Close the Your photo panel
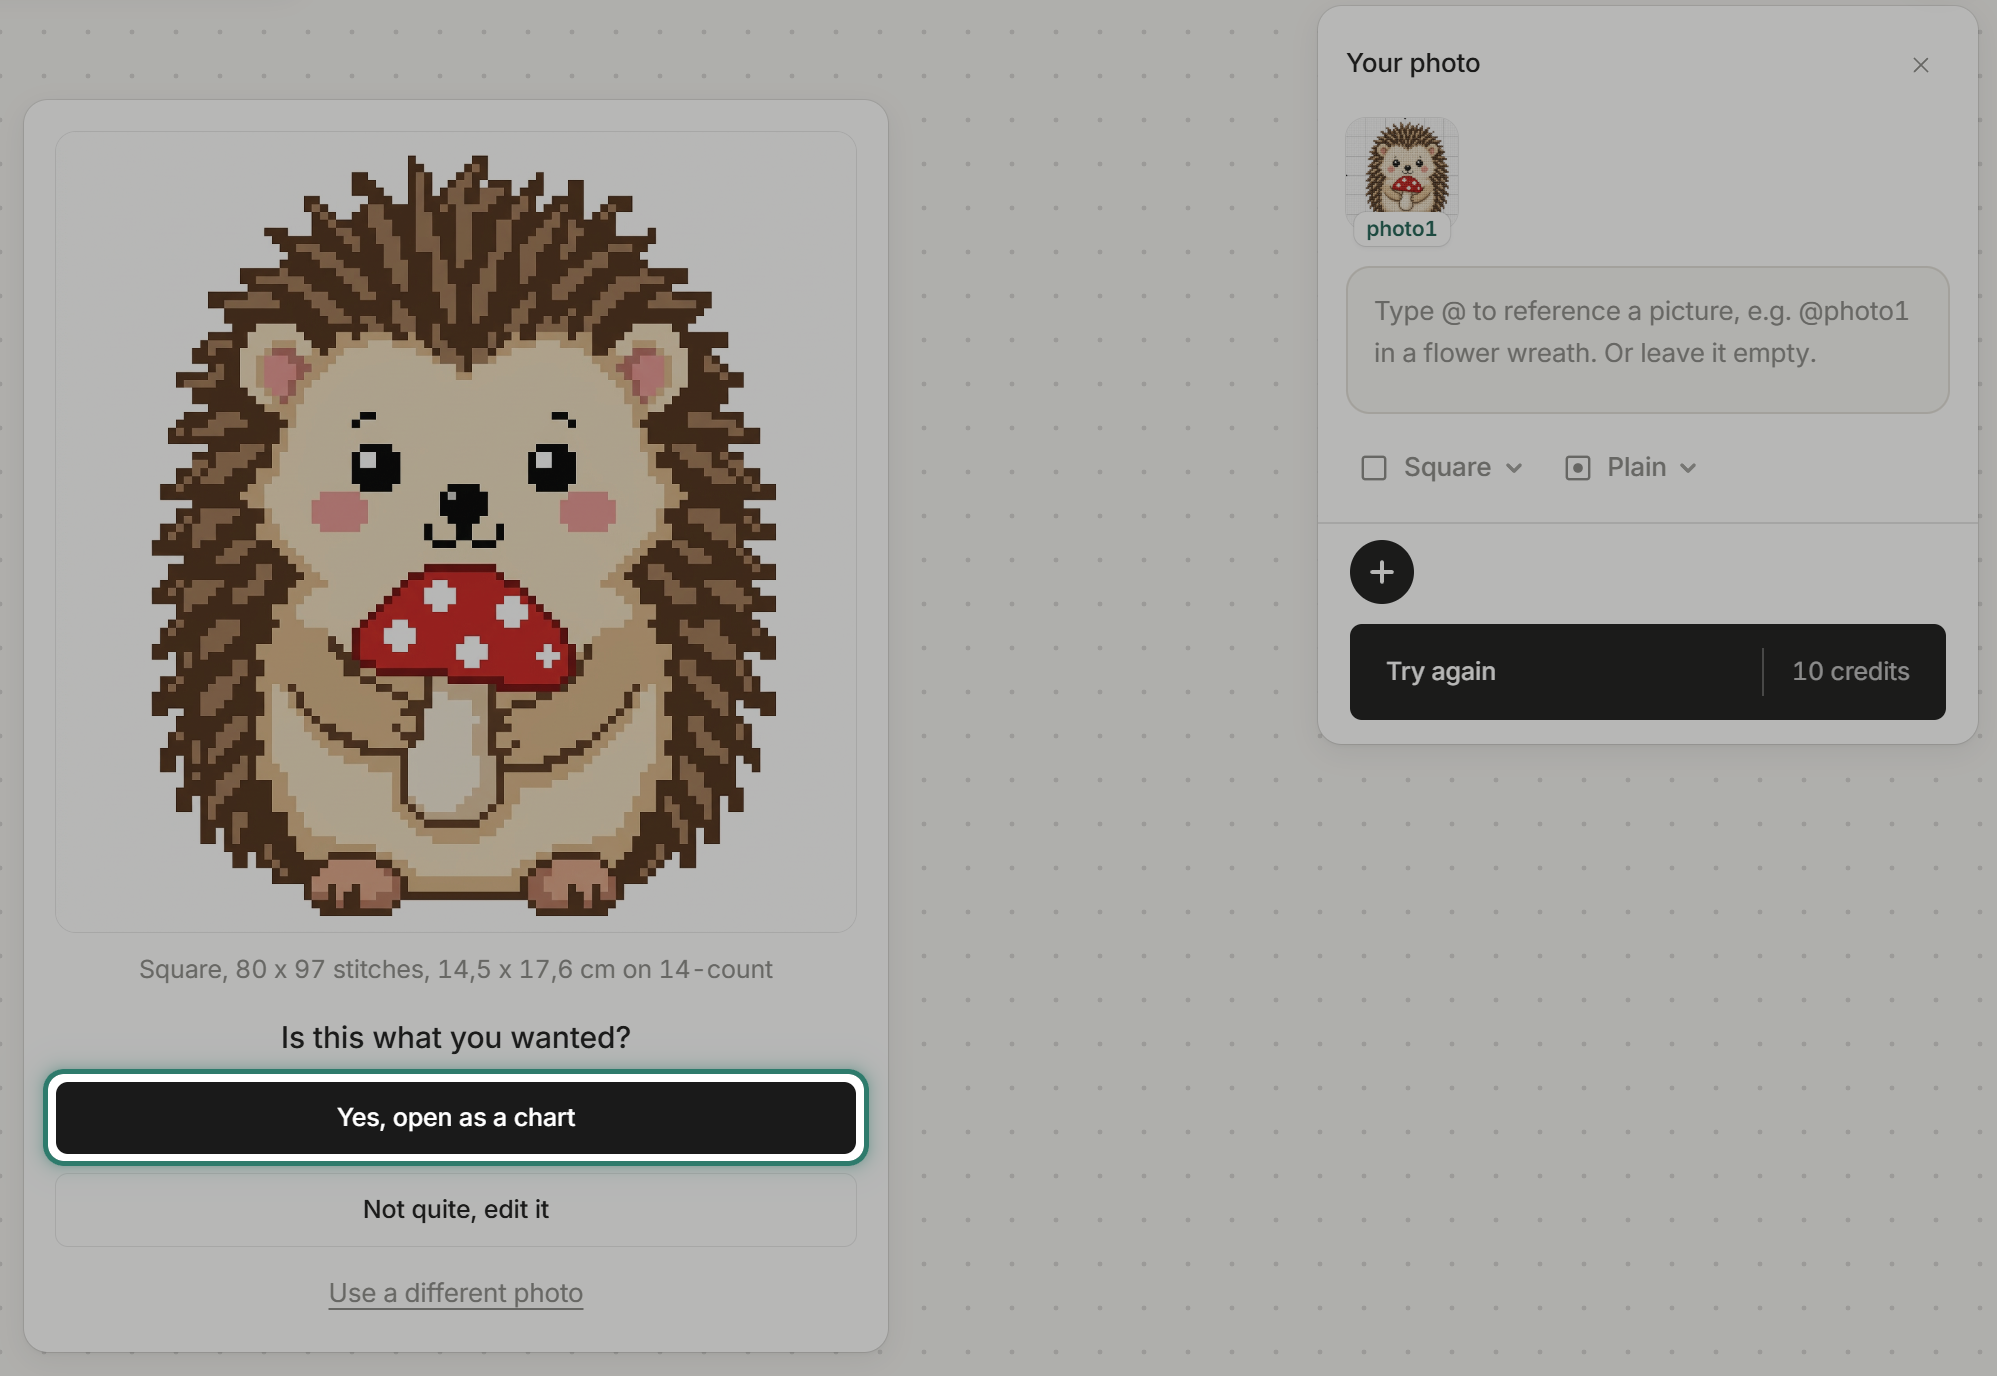1997x1376 pixels. click(x=1920, y=65)
